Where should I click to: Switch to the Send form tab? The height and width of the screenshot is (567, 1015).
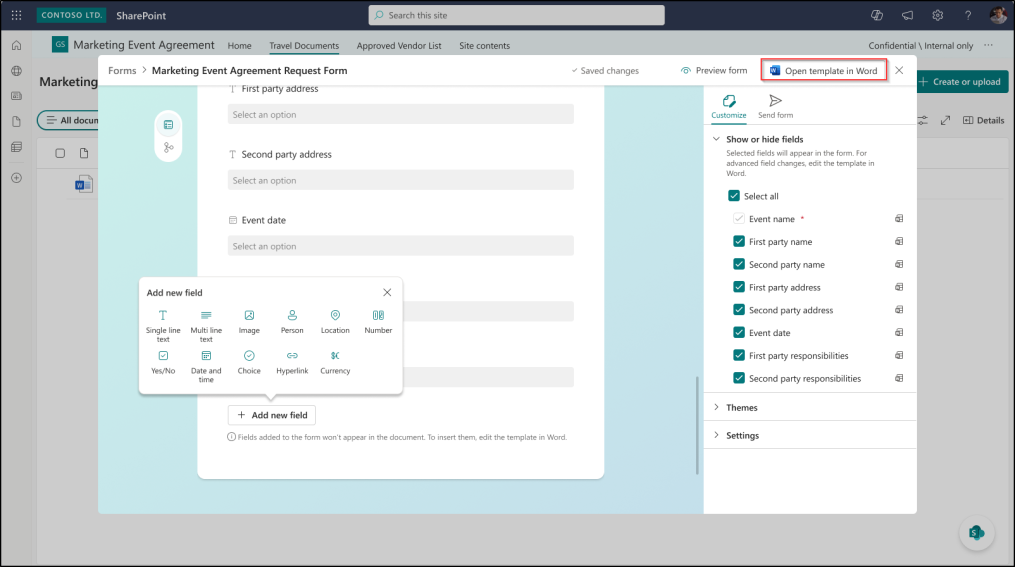click(x=775, y=107)
